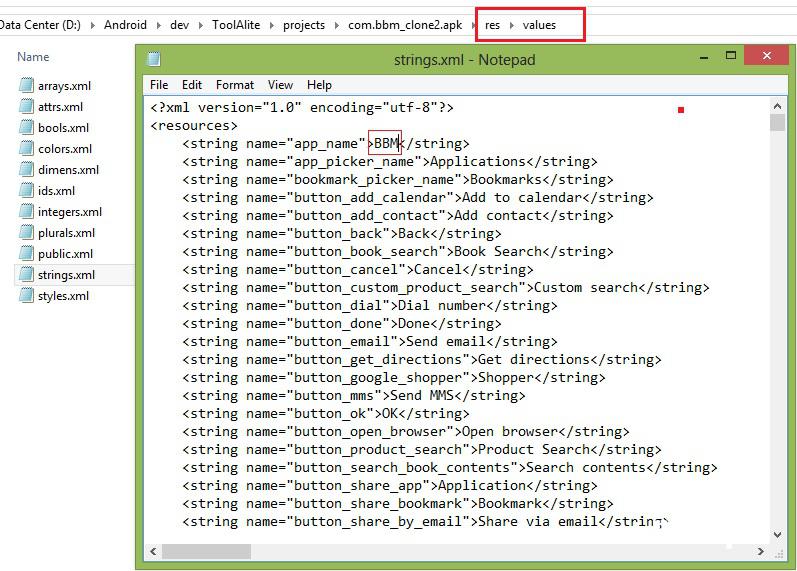Select ids.xml file name
797x571 pixels.
pyautogui.click(x=56, y=191)
